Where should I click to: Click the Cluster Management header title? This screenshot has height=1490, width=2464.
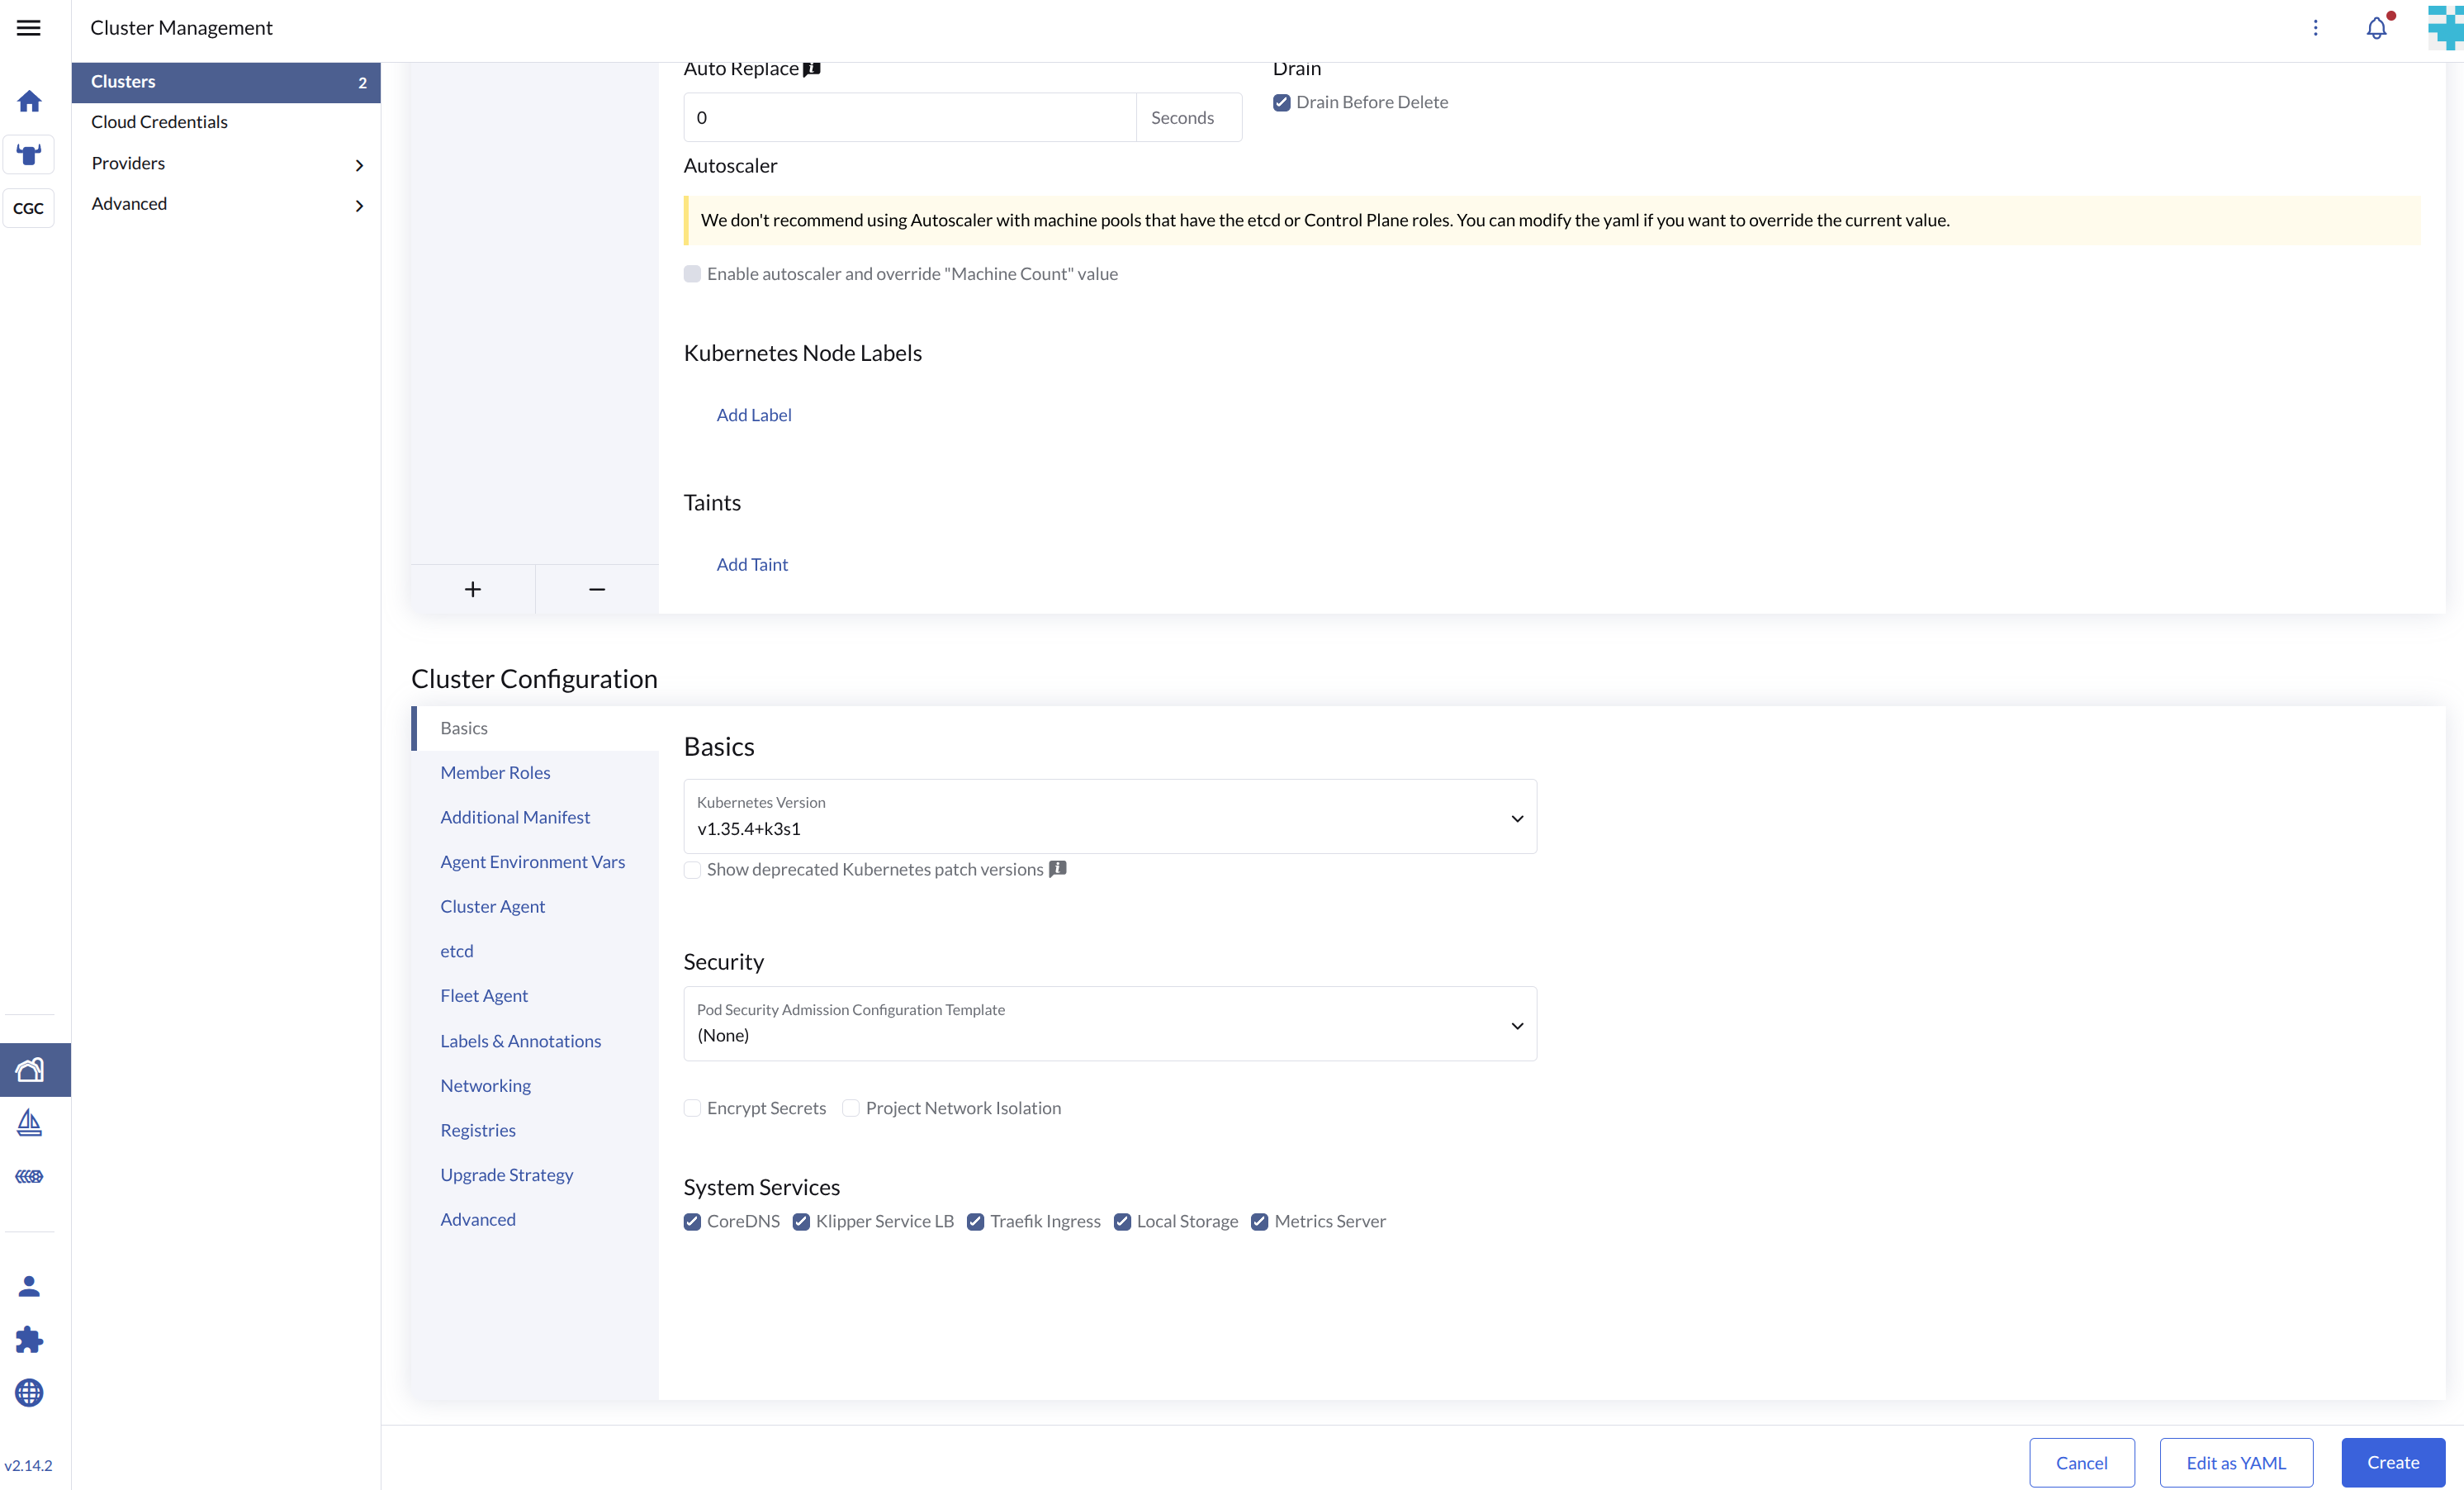[181, 28]
